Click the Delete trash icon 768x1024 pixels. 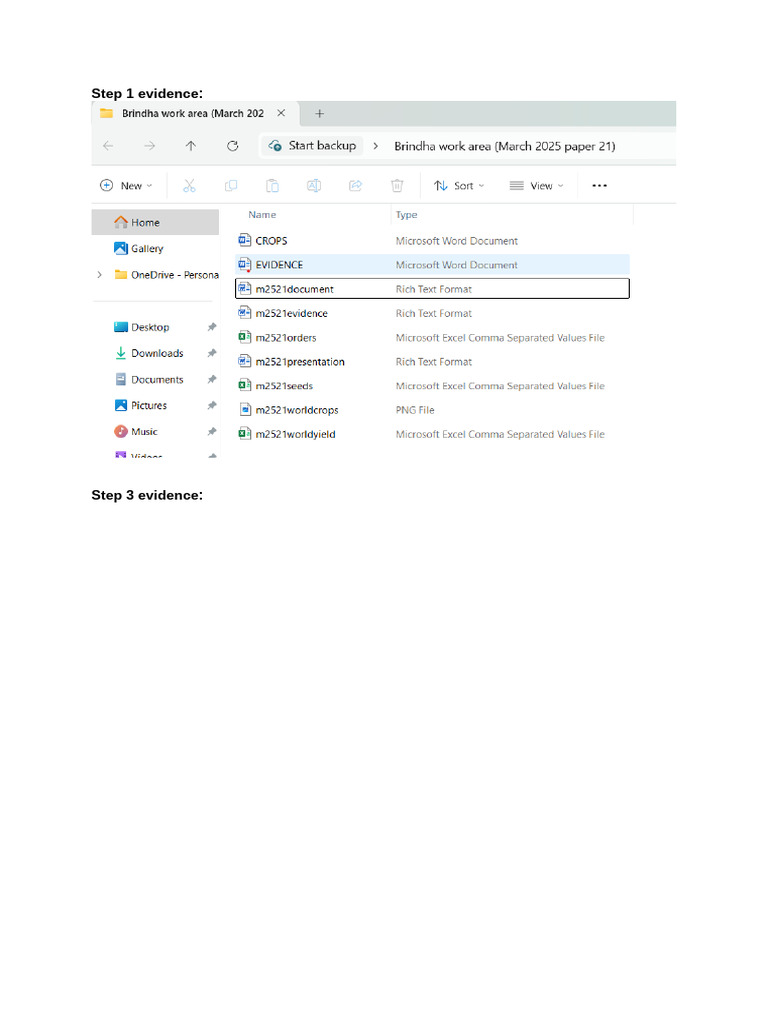[397, 185]
